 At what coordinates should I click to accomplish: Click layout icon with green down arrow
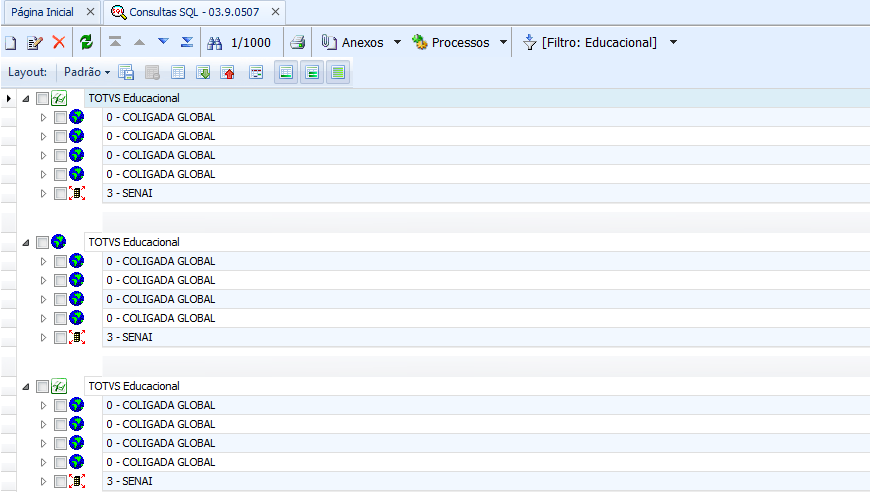tap(203, 73)
